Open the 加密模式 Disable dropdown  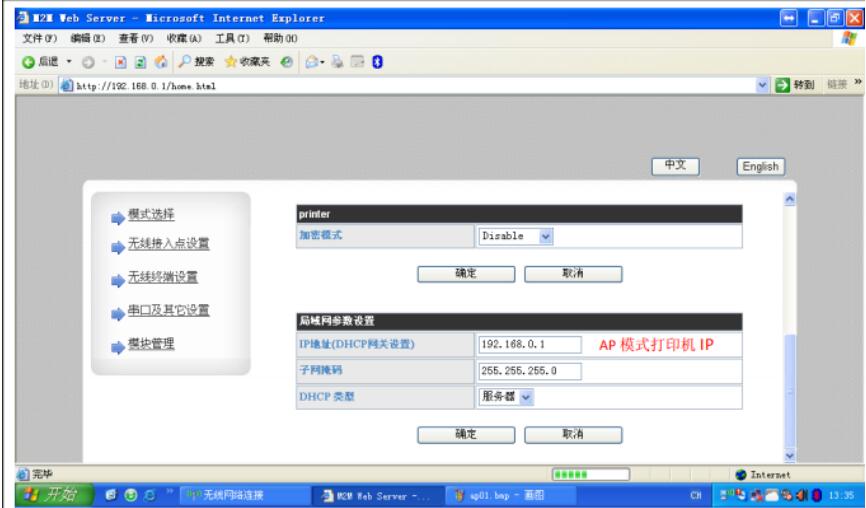point(516,237)
